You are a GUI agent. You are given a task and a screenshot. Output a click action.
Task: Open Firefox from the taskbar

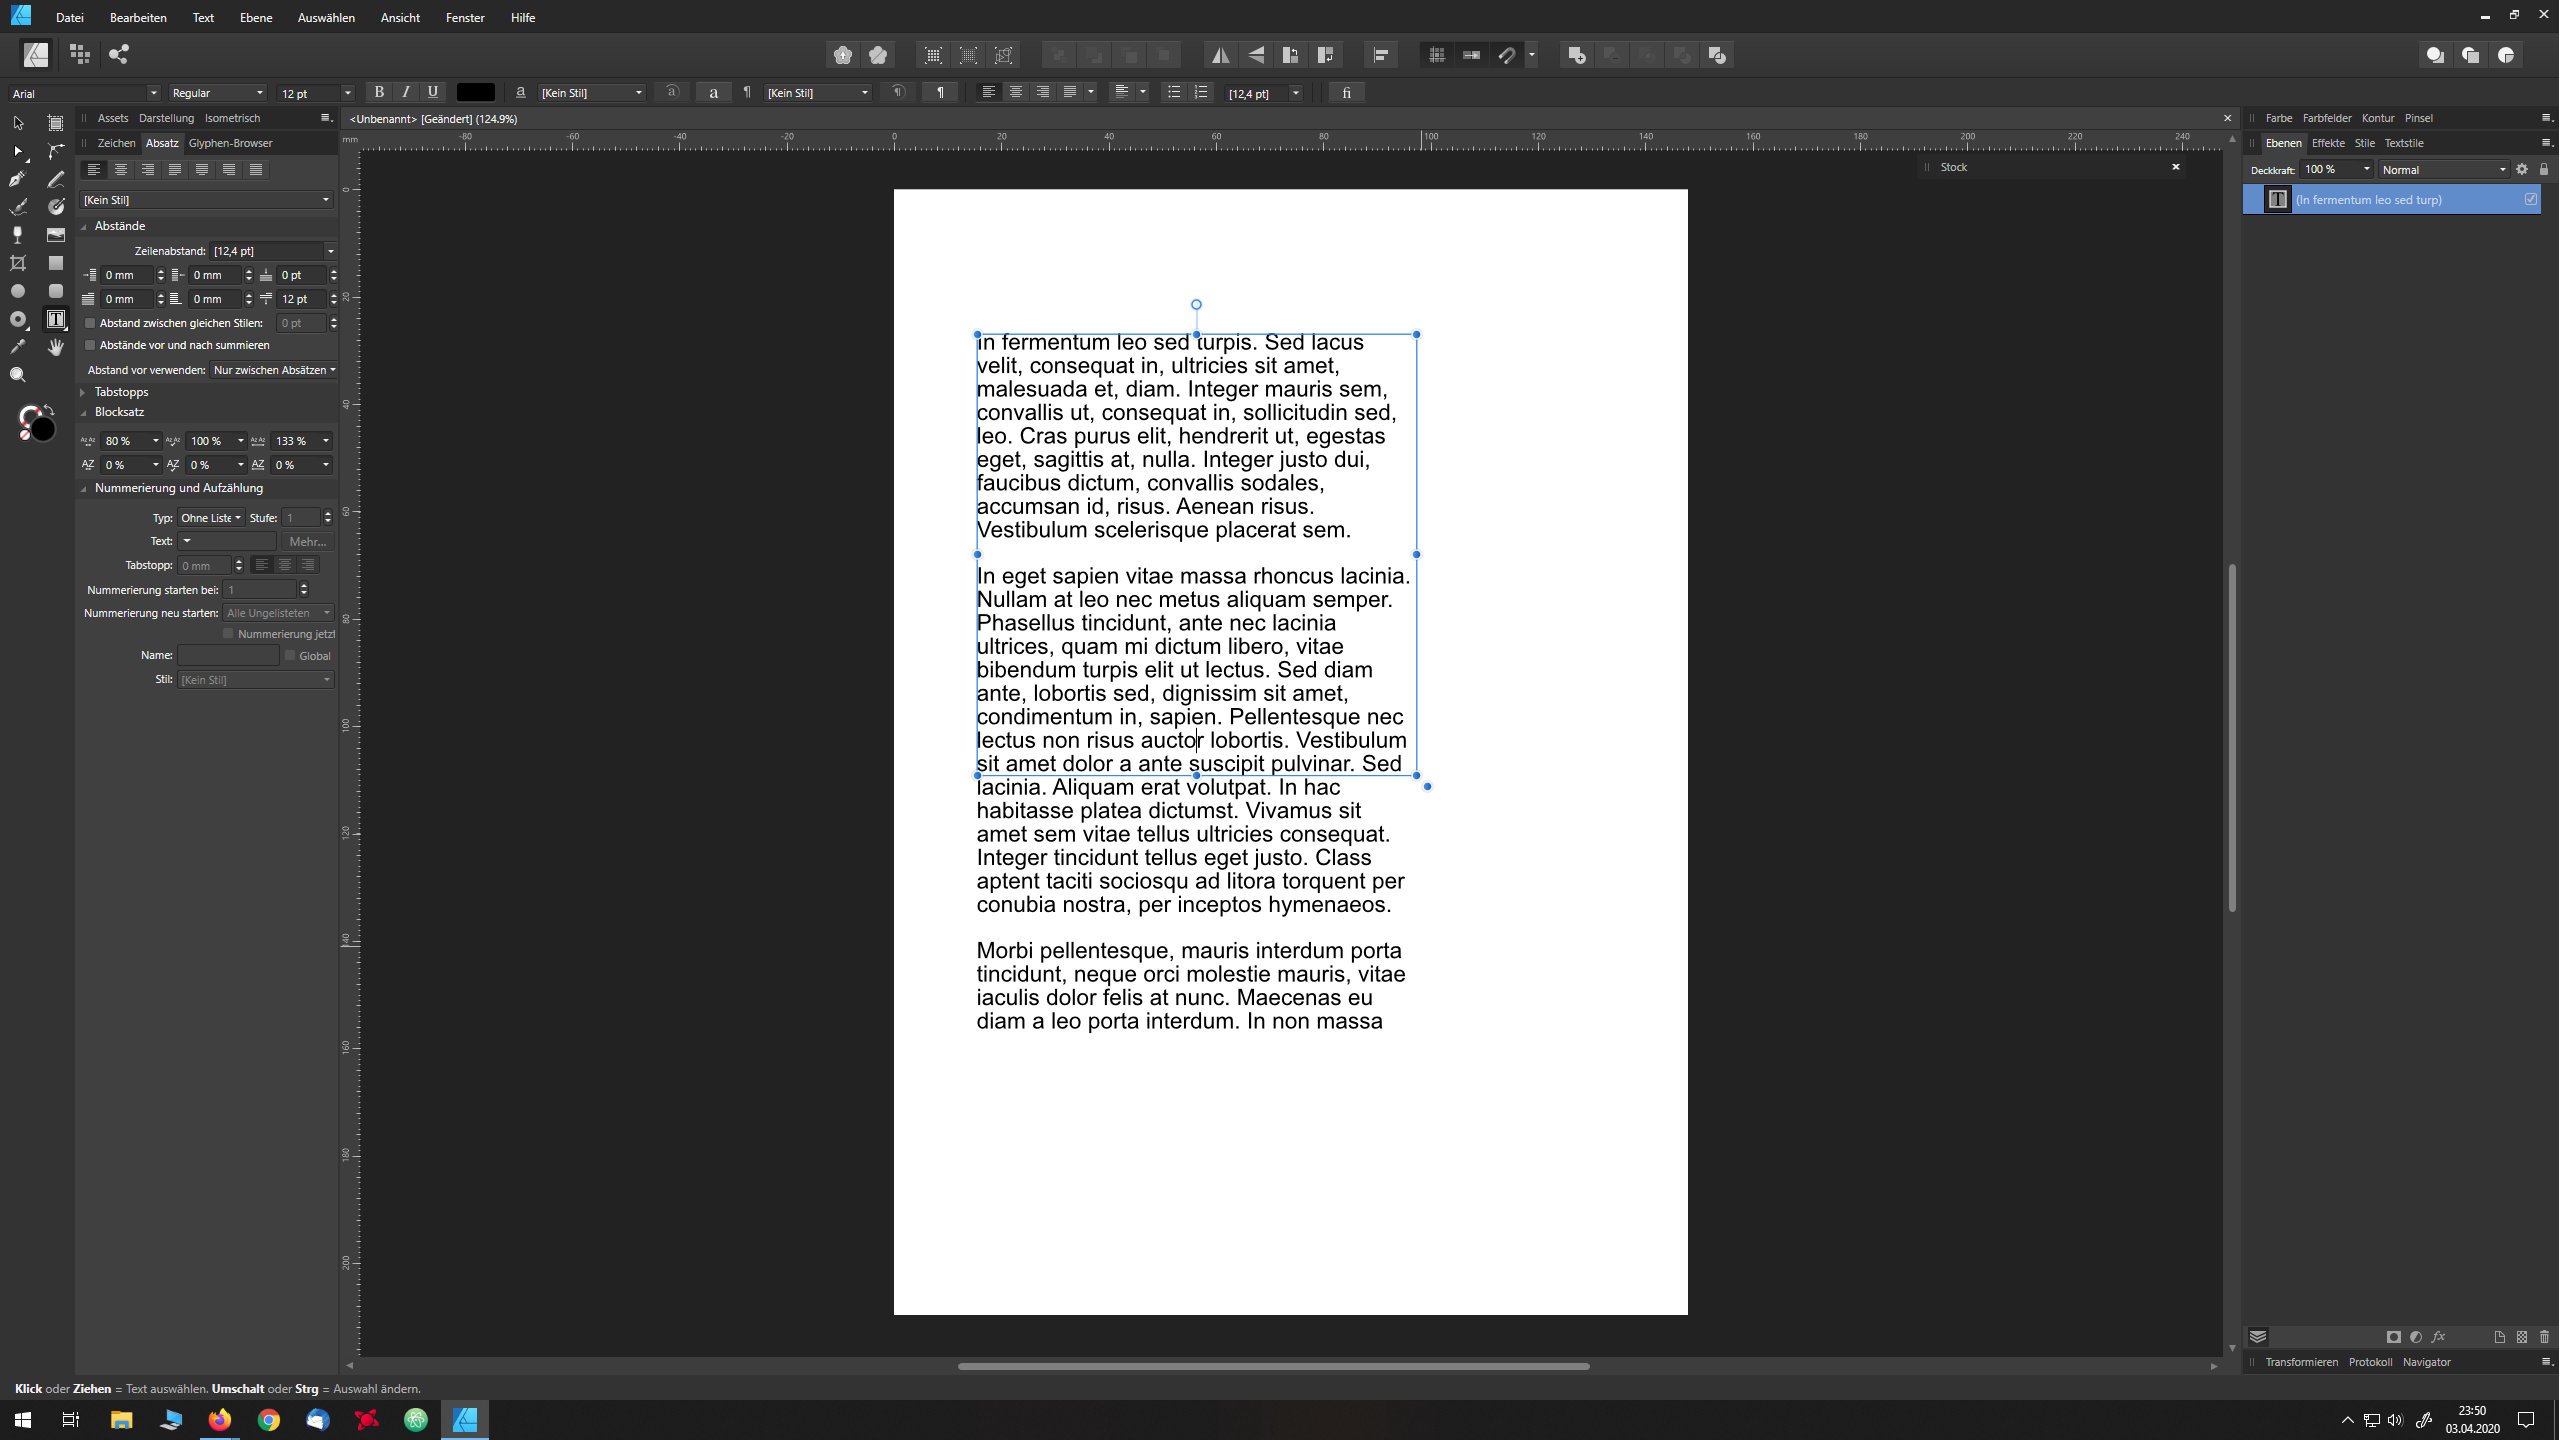219,1420
